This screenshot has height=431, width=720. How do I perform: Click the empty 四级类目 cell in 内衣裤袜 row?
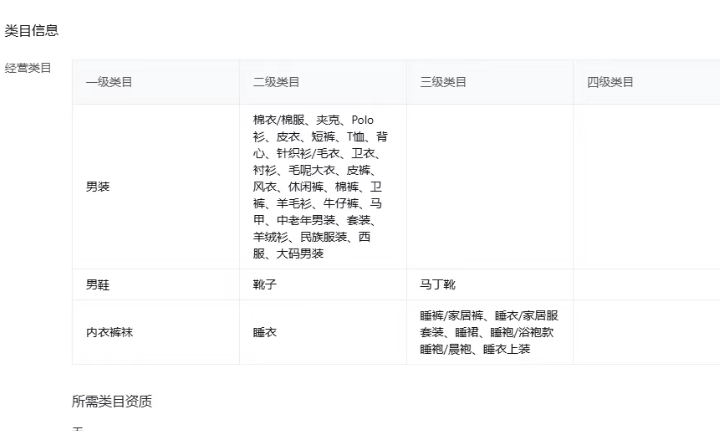(646, 332)
